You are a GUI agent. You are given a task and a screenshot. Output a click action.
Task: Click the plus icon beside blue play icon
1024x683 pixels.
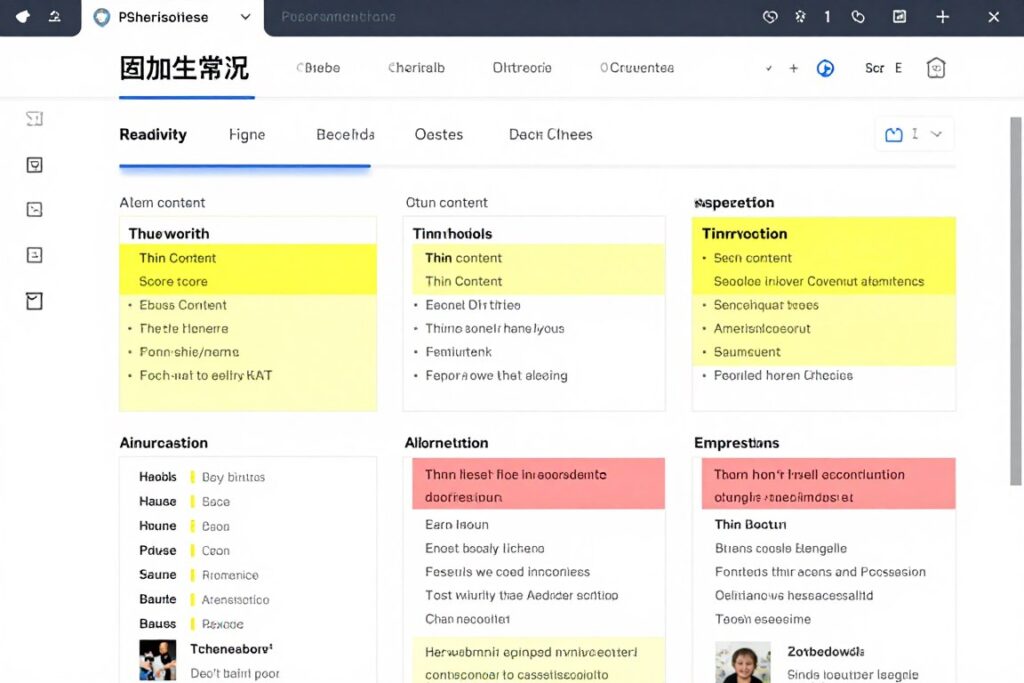click(x=793, y=68)
